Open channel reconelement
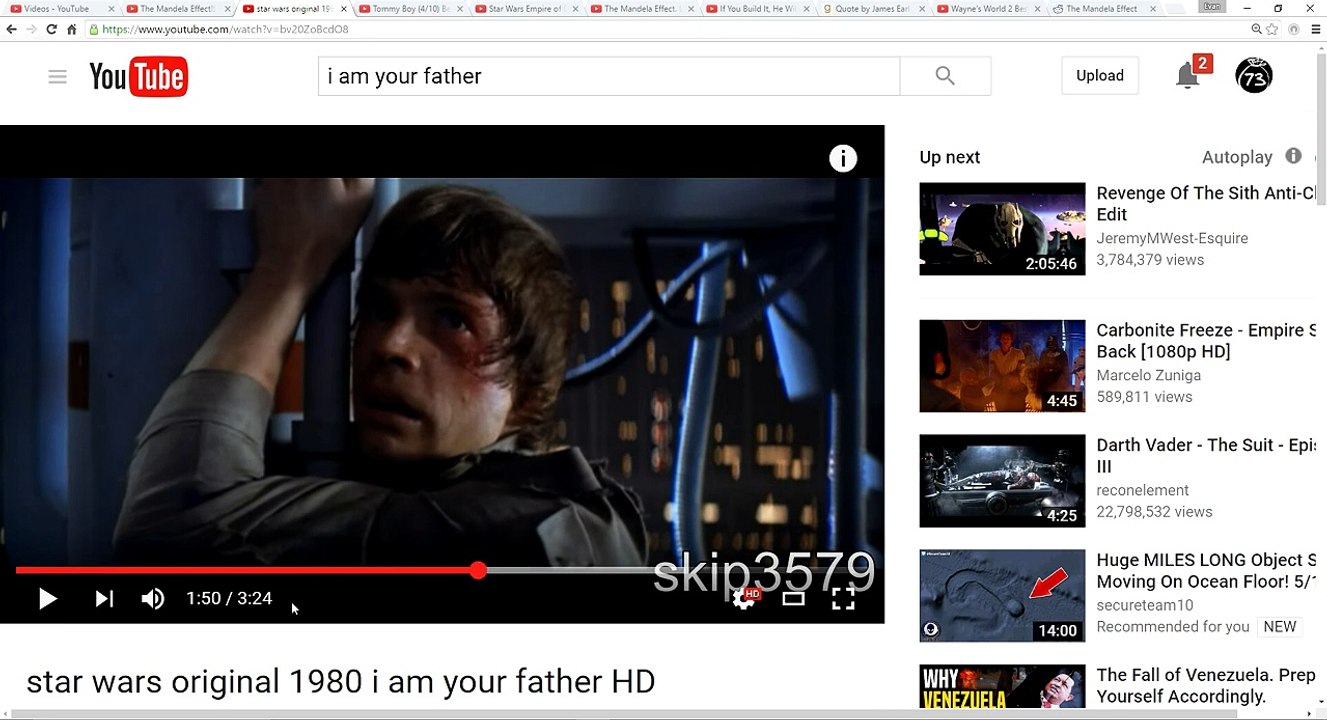1327x720 pixels. [x=1142, y=490]
